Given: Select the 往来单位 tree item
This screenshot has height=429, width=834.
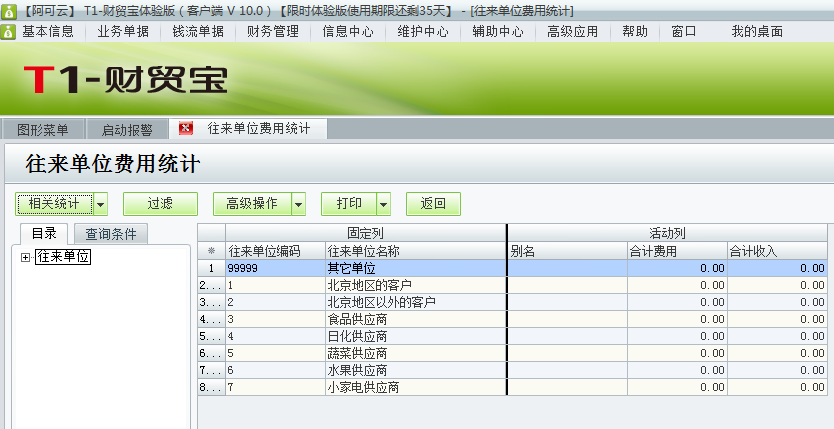Looking at the screenshot, I should click(63, 257).
